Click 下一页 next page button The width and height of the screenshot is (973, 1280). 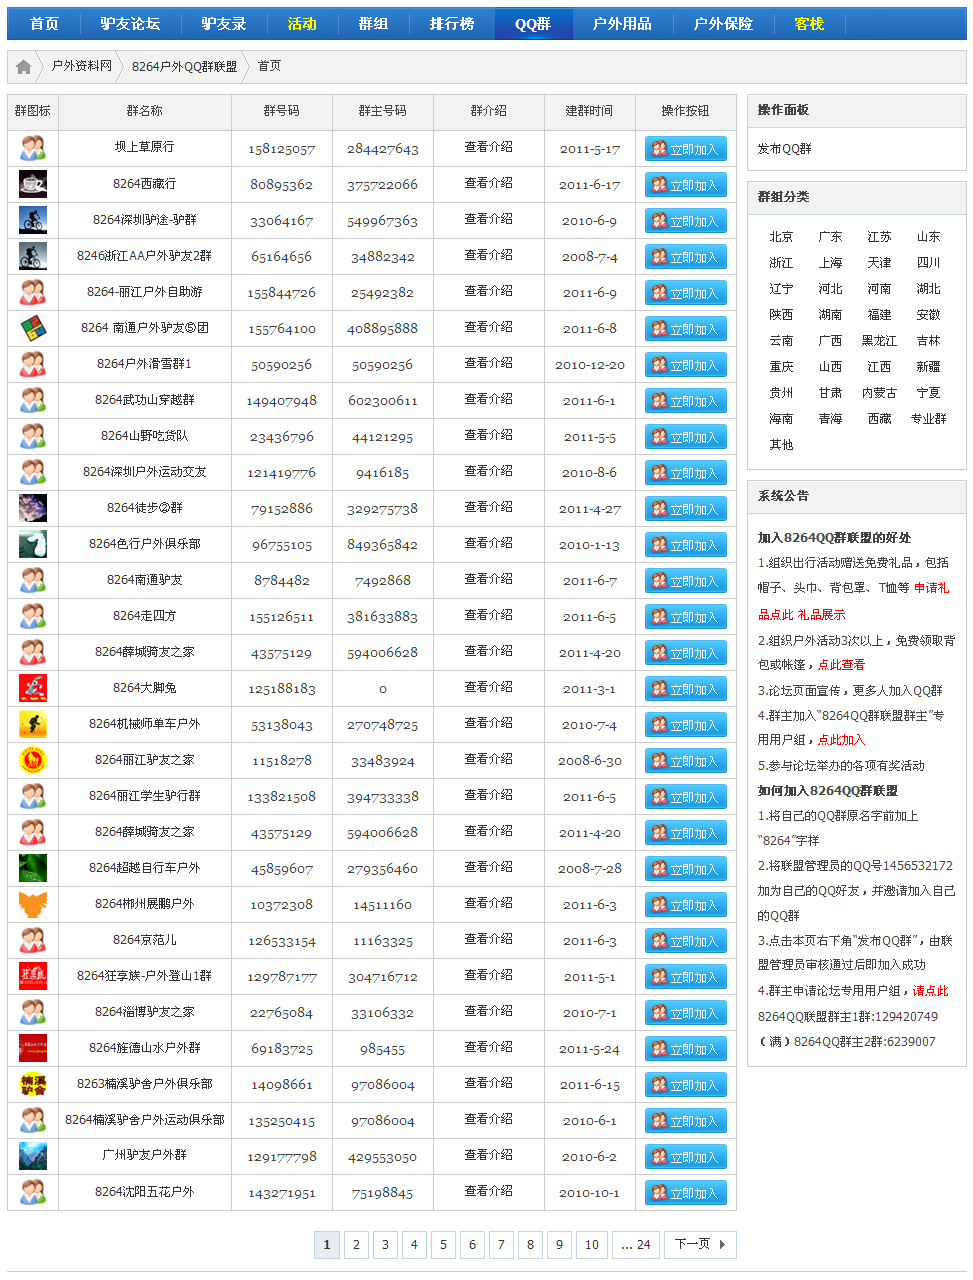pyautogui.click(x=700, y=1244)
